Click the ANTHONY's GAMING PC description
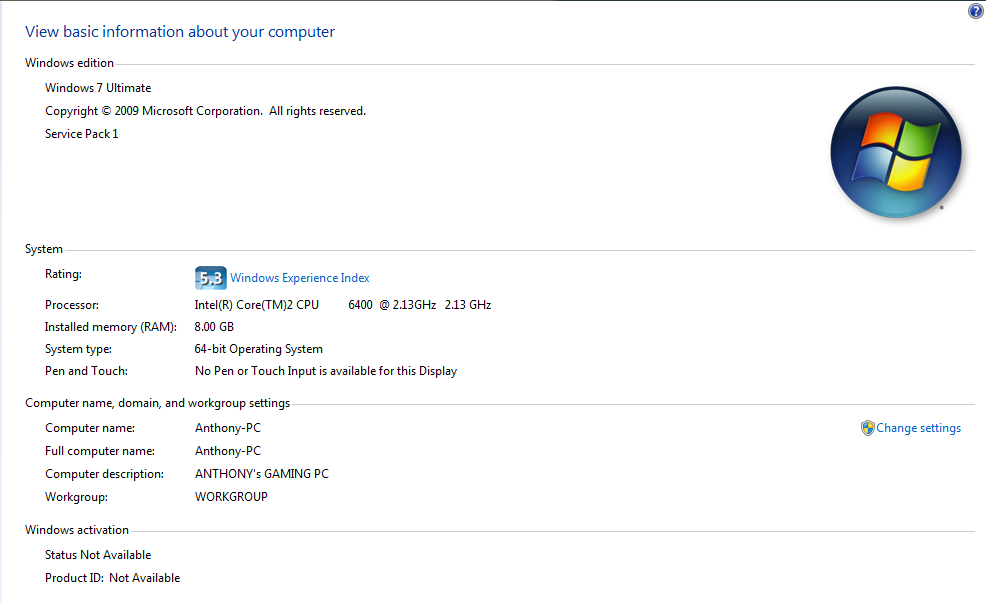The height and width of the screenshot is (603, 986). click(262, 474)
